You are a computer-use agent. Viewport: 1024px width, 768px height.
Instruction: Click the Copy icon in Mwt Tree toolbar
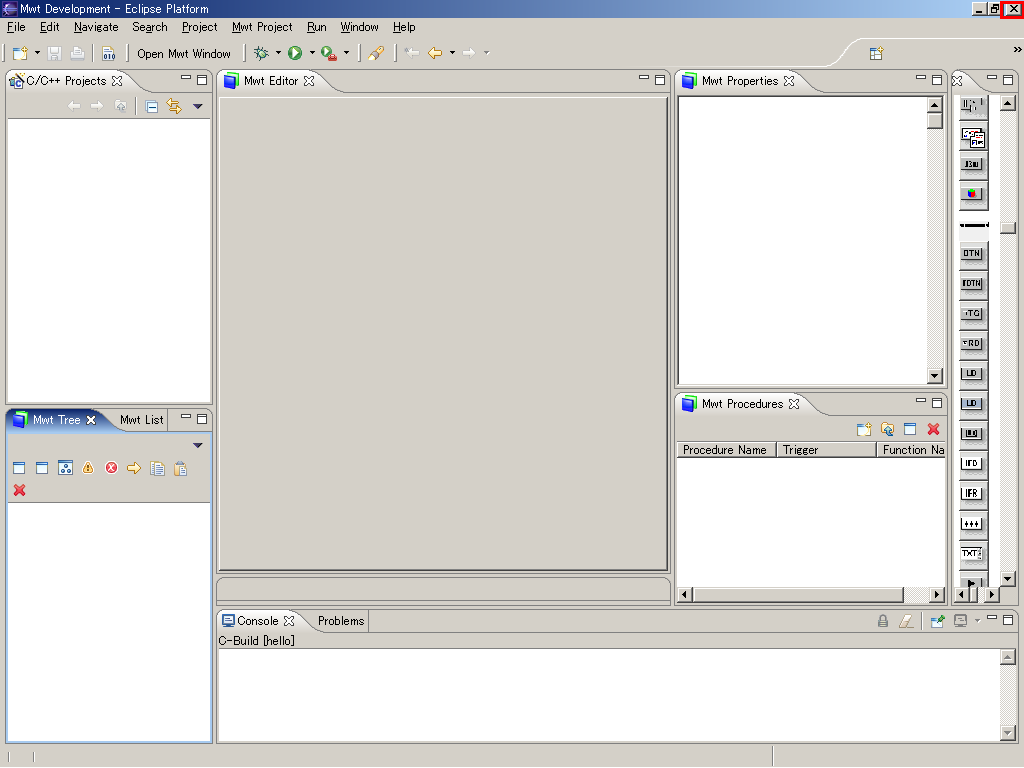[x=157, y=468]
